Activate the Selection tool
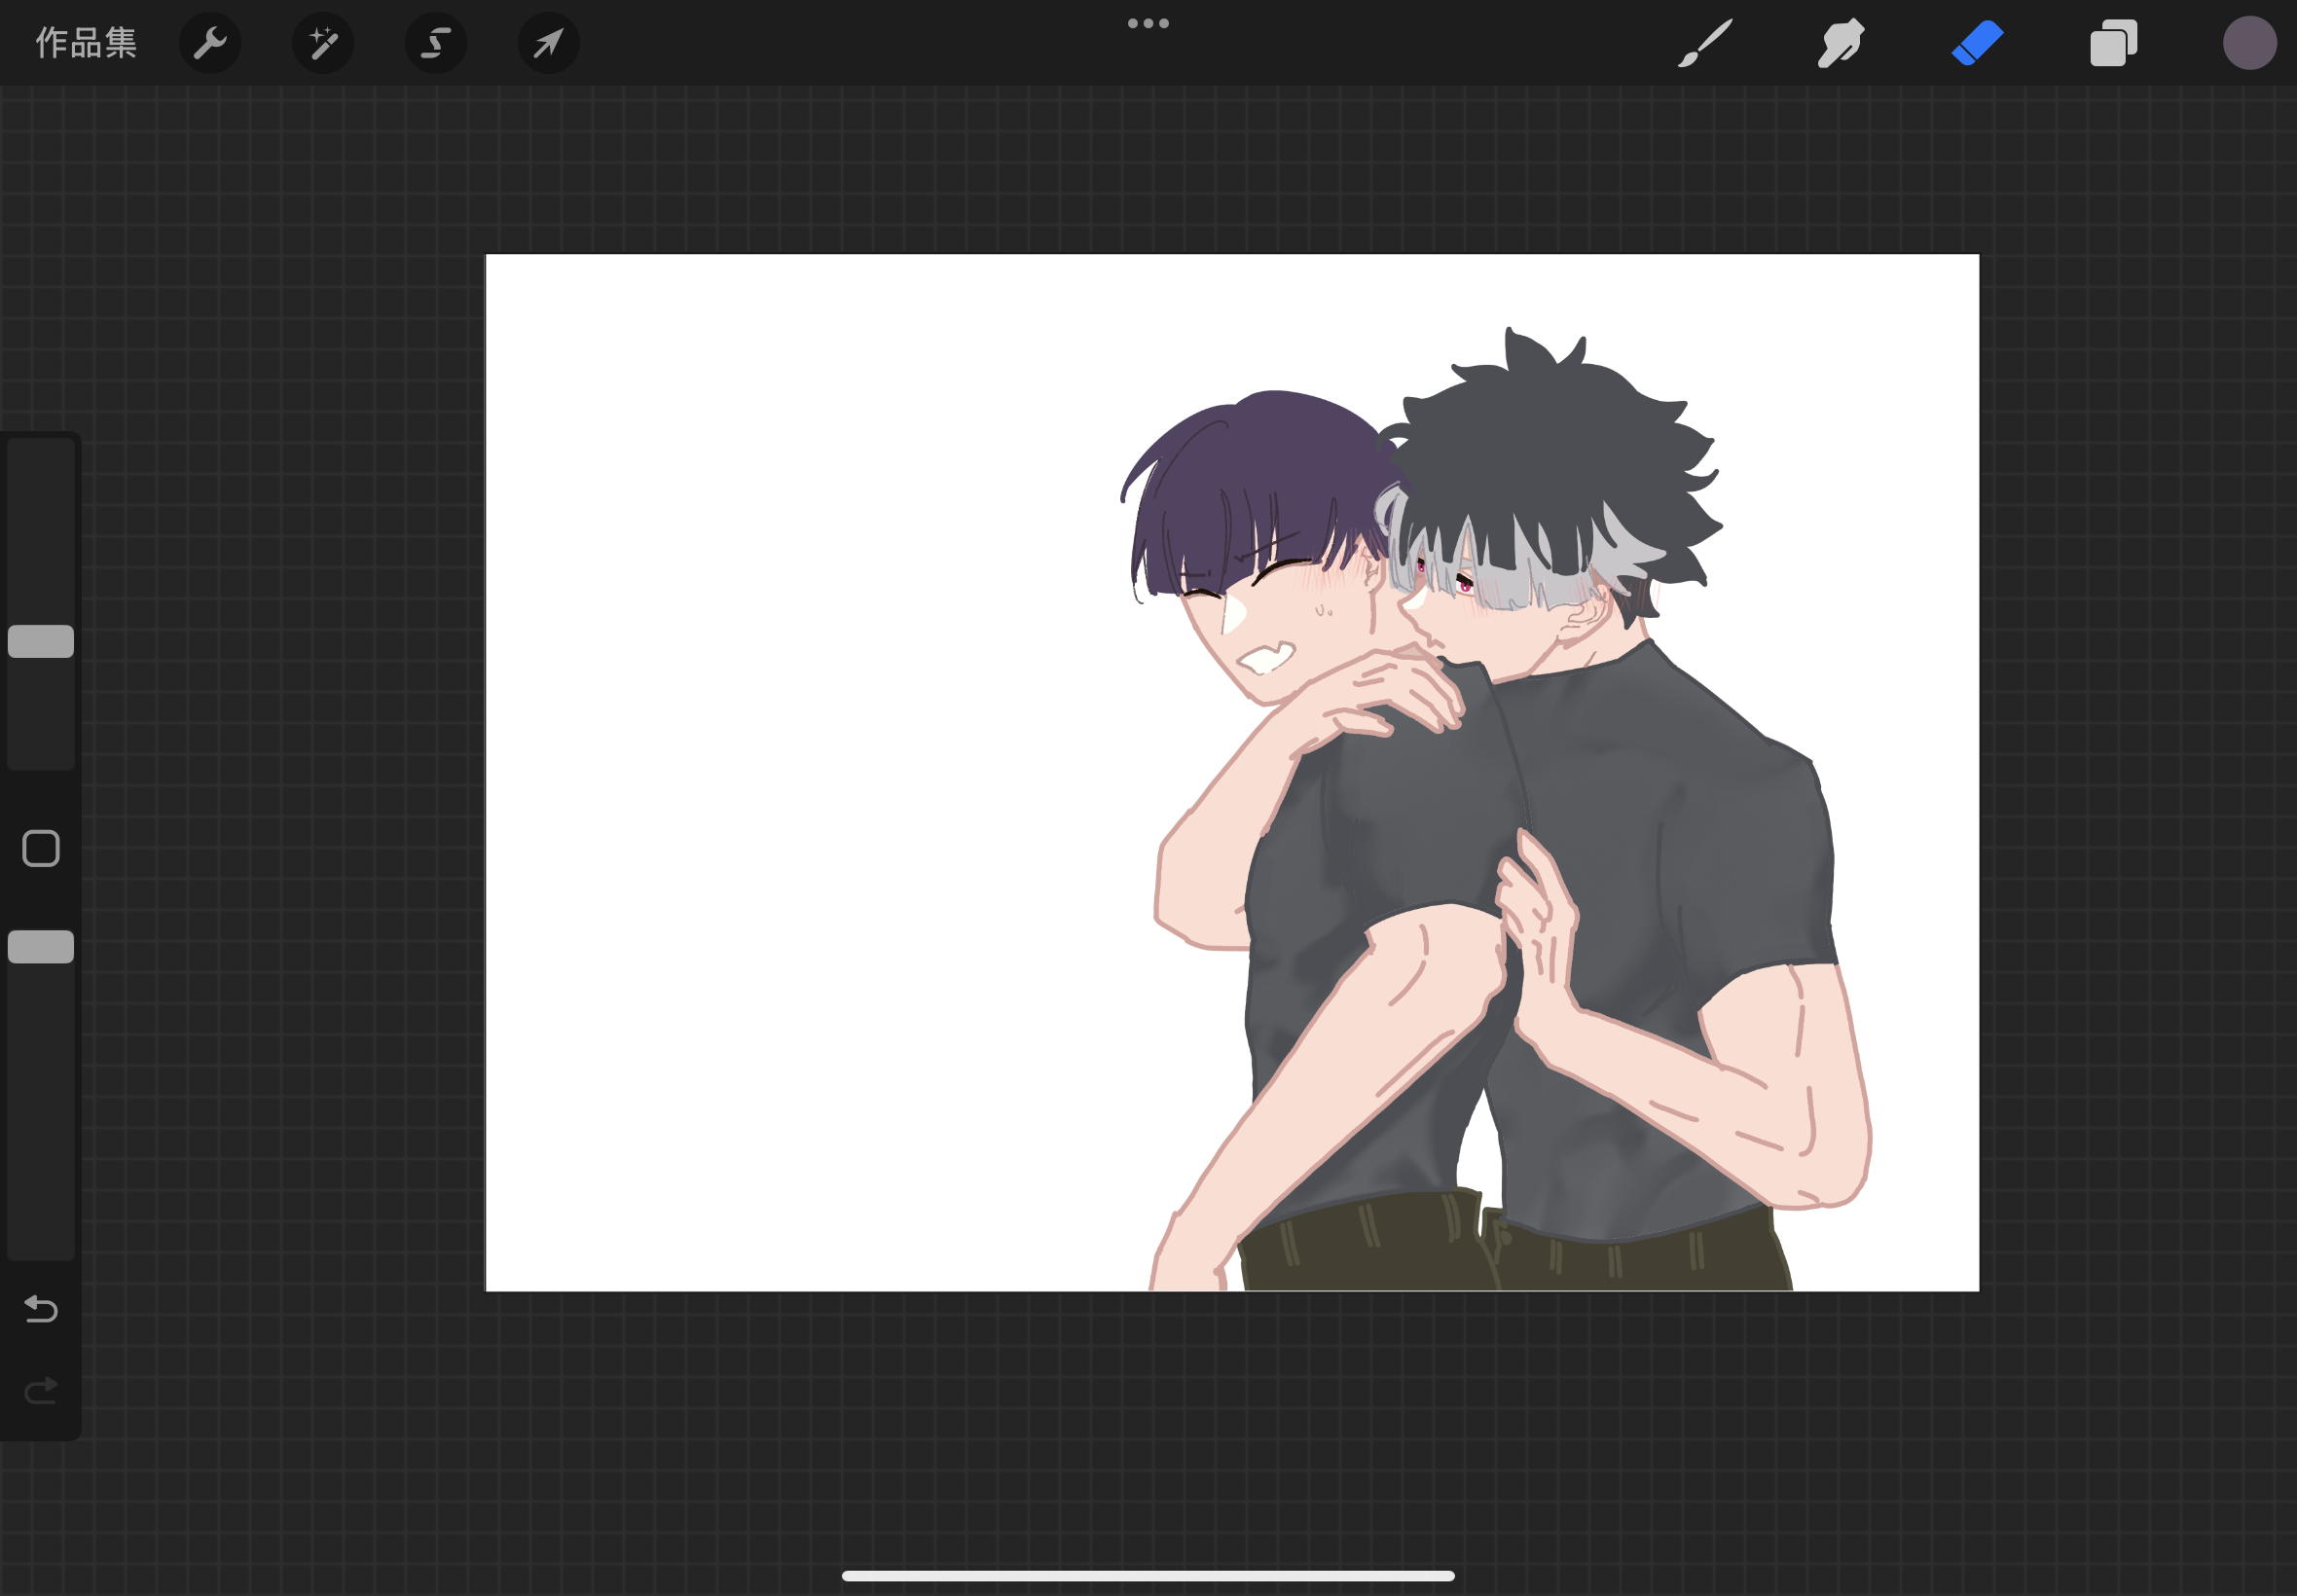Screen dimensions: 2297x1596 point(436,43)
